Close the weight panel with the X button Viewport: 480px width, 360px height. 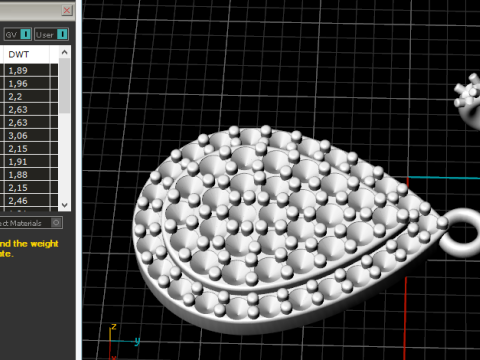coord(67,10)
